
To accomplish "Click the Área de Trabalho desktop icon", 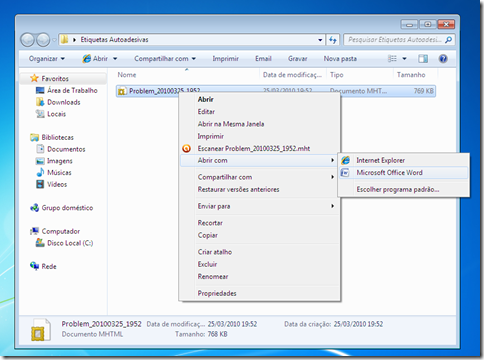I will tap(40, 90).
